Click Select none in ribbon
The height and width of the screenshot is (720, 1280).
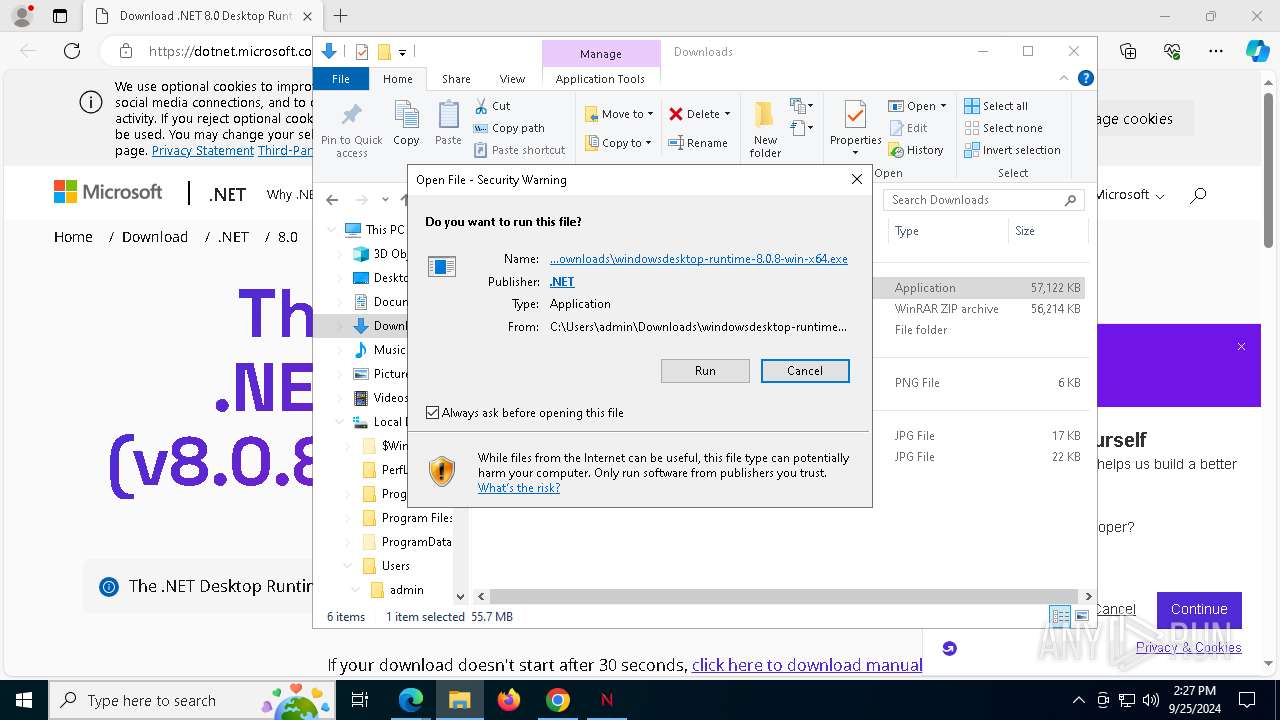pos(1003,128)
